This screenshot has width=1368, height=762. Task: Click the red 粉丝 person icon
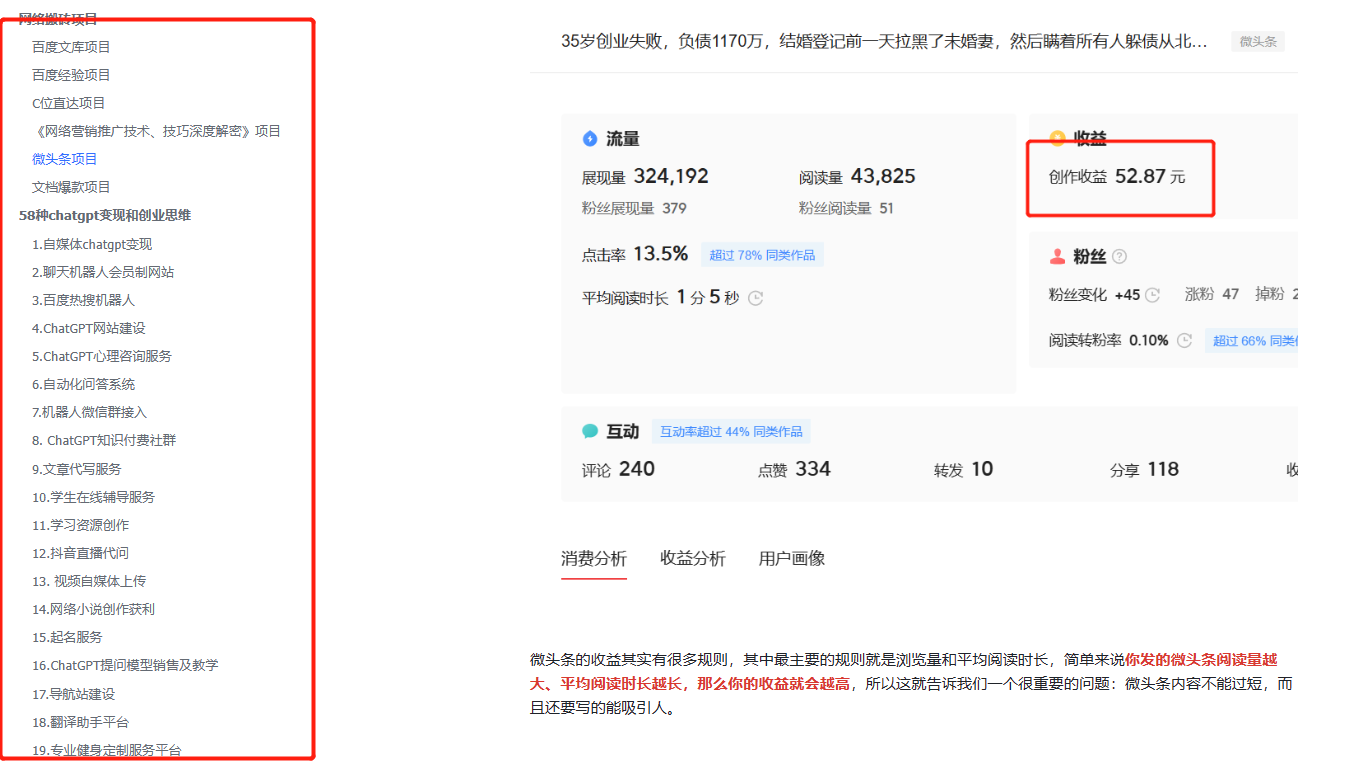click(1057, 257)
